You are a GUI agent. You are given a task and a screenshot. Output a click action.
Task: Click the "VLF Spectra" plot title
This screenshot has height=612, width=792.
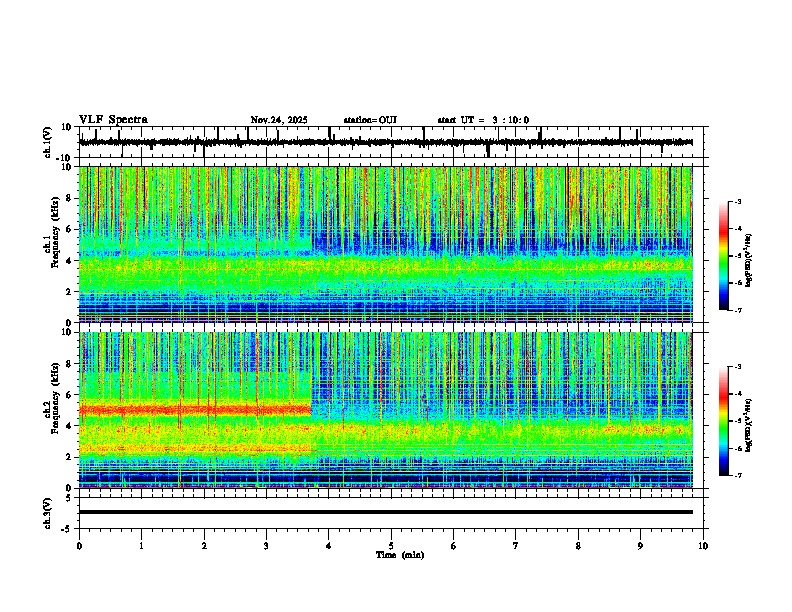click(x=113, y=120)
